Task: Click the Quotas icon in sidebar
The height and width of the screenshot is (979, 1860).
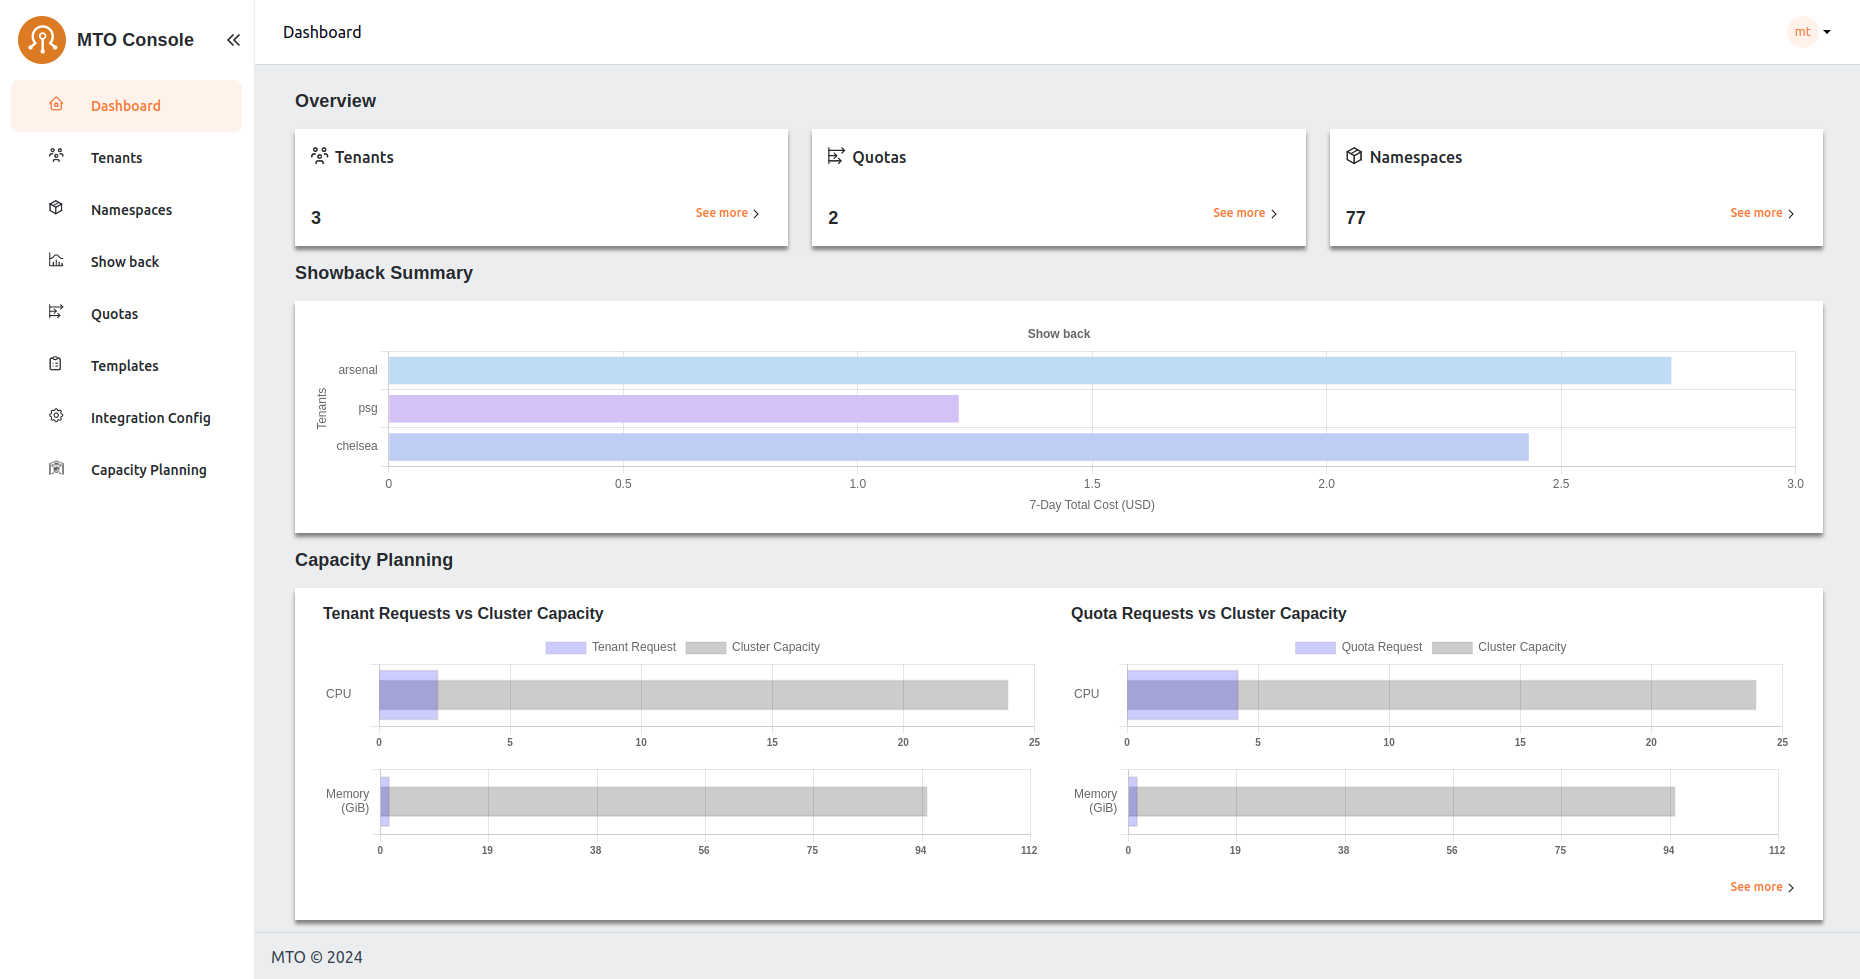Action: coord(56,312)
